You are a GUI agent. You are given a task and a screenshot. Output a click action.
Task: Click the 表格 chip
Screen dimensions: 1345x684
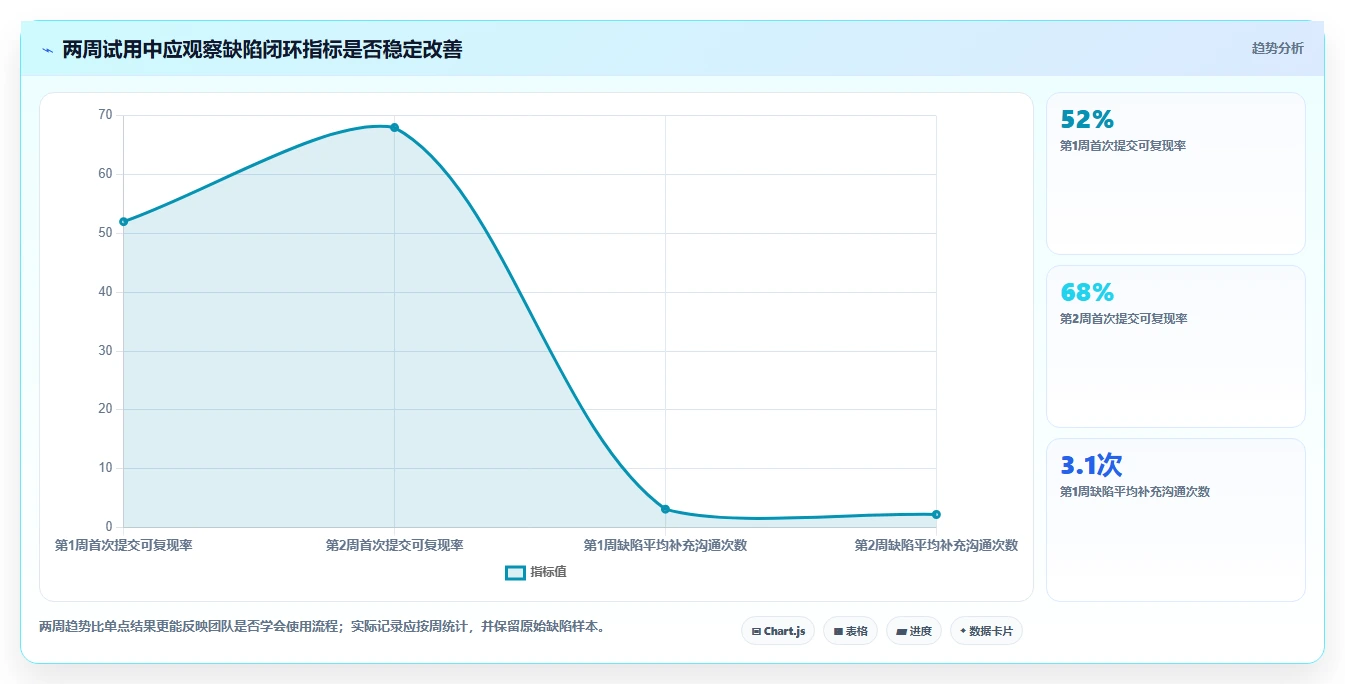[850, 631]
